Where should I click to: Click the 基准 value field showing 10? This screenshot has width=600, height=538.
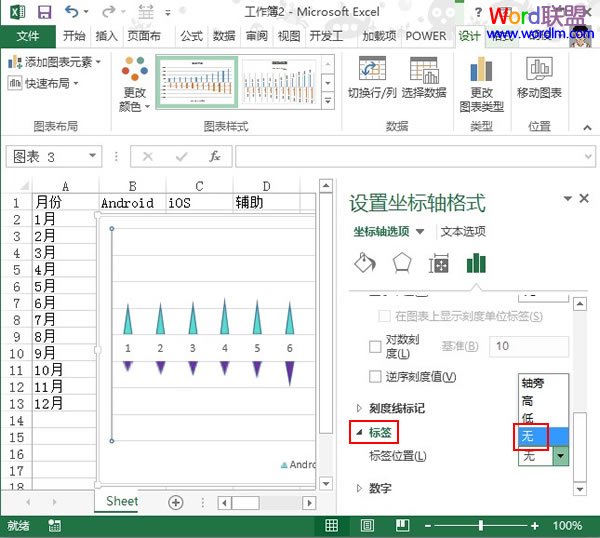[x=529, y=346]
